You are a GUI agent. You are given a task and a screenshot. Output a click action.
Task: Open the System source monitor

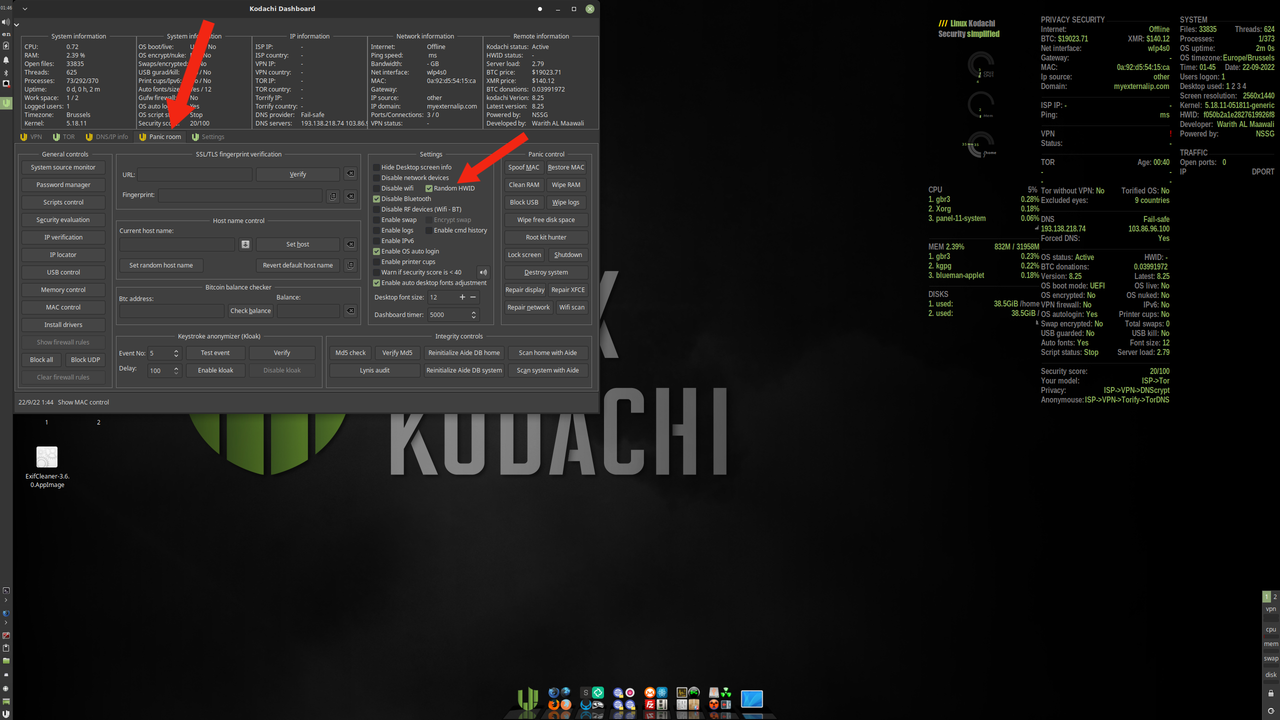(63, 167)
